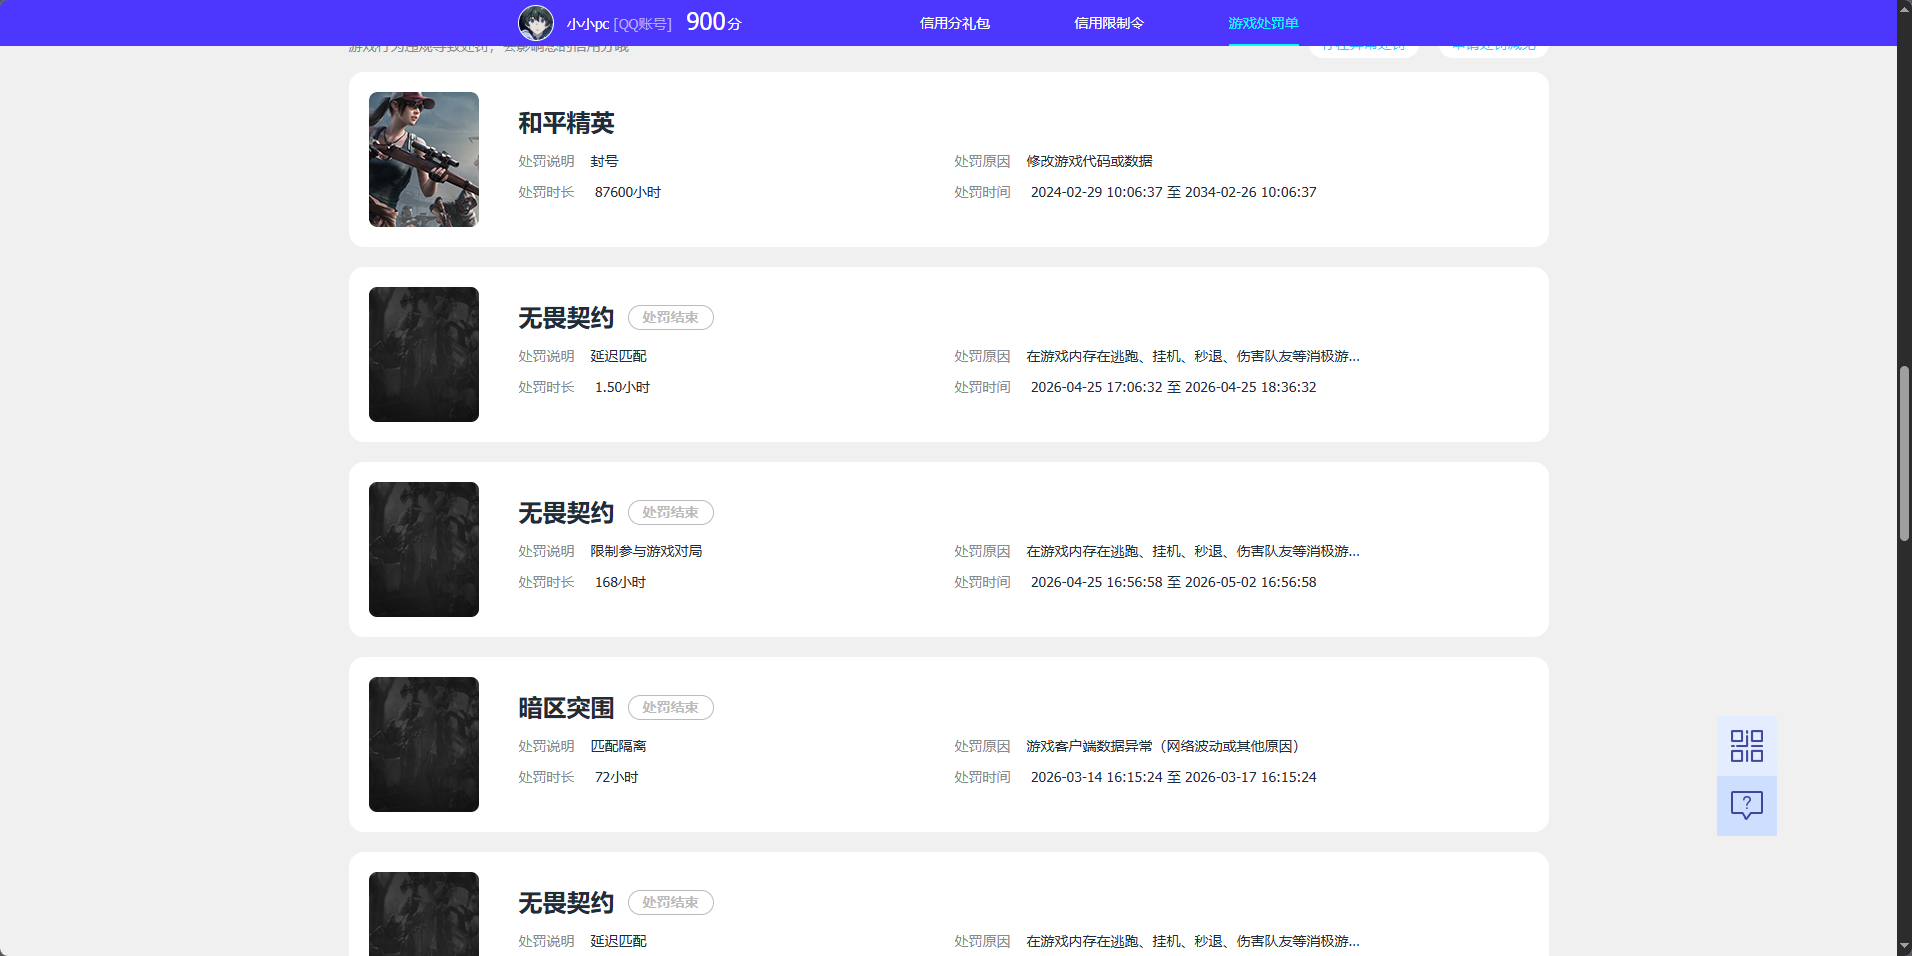Image resolution: width=1912 pixels, height=956 pixels.
Task: Click the 2024-02-29 to 2034-02-26 date range
Action: [1174, 192]
